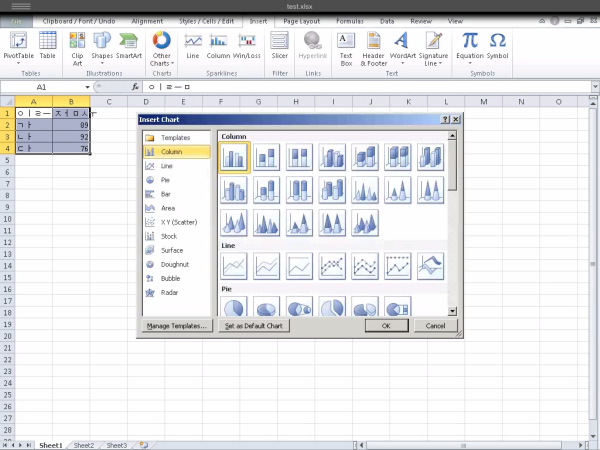Insert a Line sparkline
Viewport: 600px width, 450px height.
pos(193,45)
